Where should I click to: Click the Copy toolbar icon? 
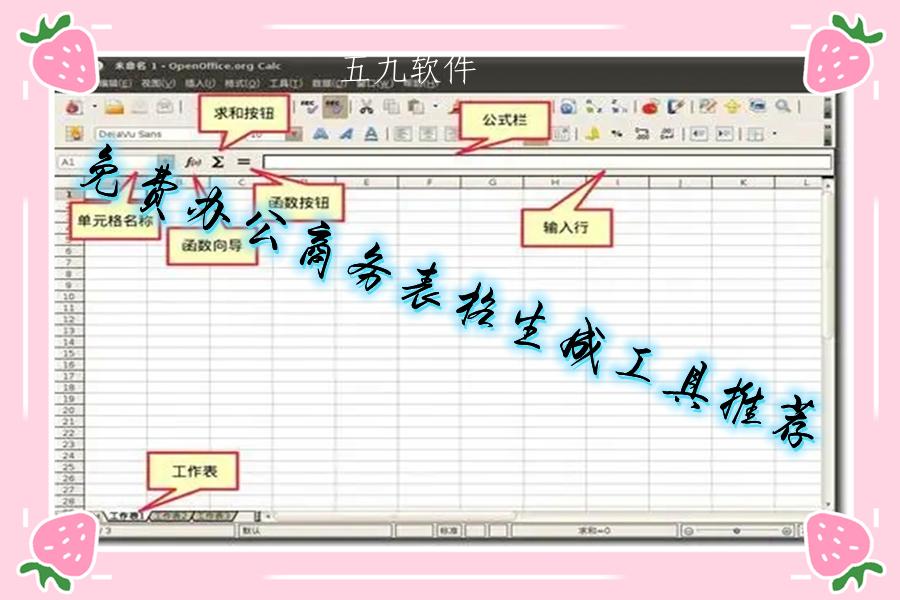coord(391,105)
